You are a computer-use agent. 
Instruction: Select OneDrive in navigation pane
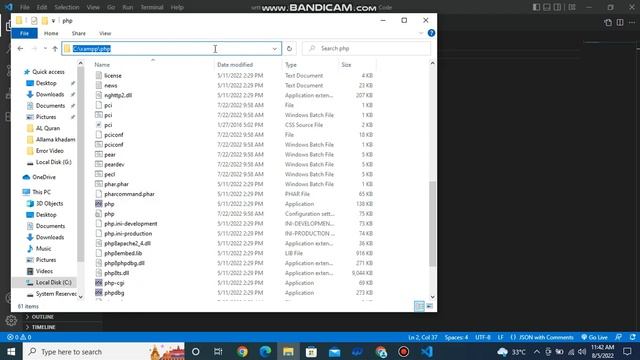[44, 177]
